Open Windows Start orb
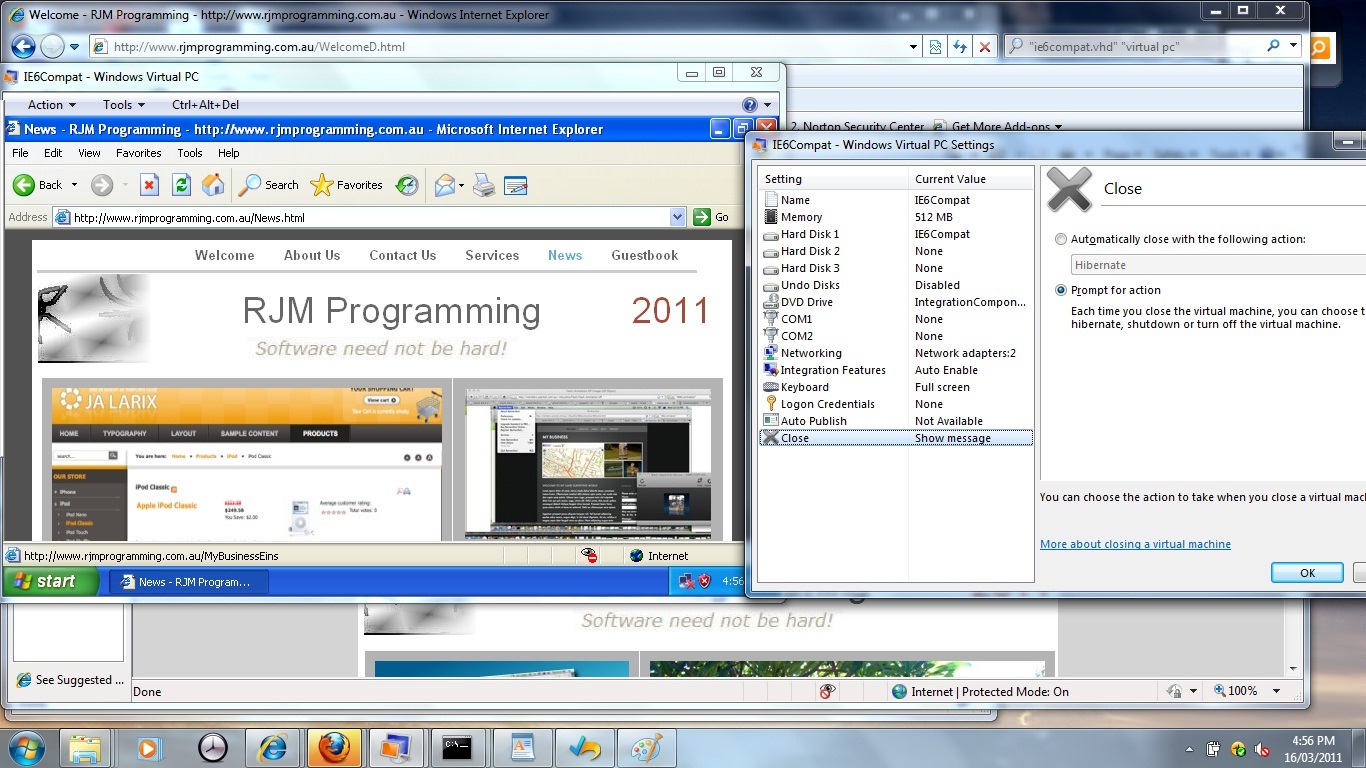 point(26,747)
